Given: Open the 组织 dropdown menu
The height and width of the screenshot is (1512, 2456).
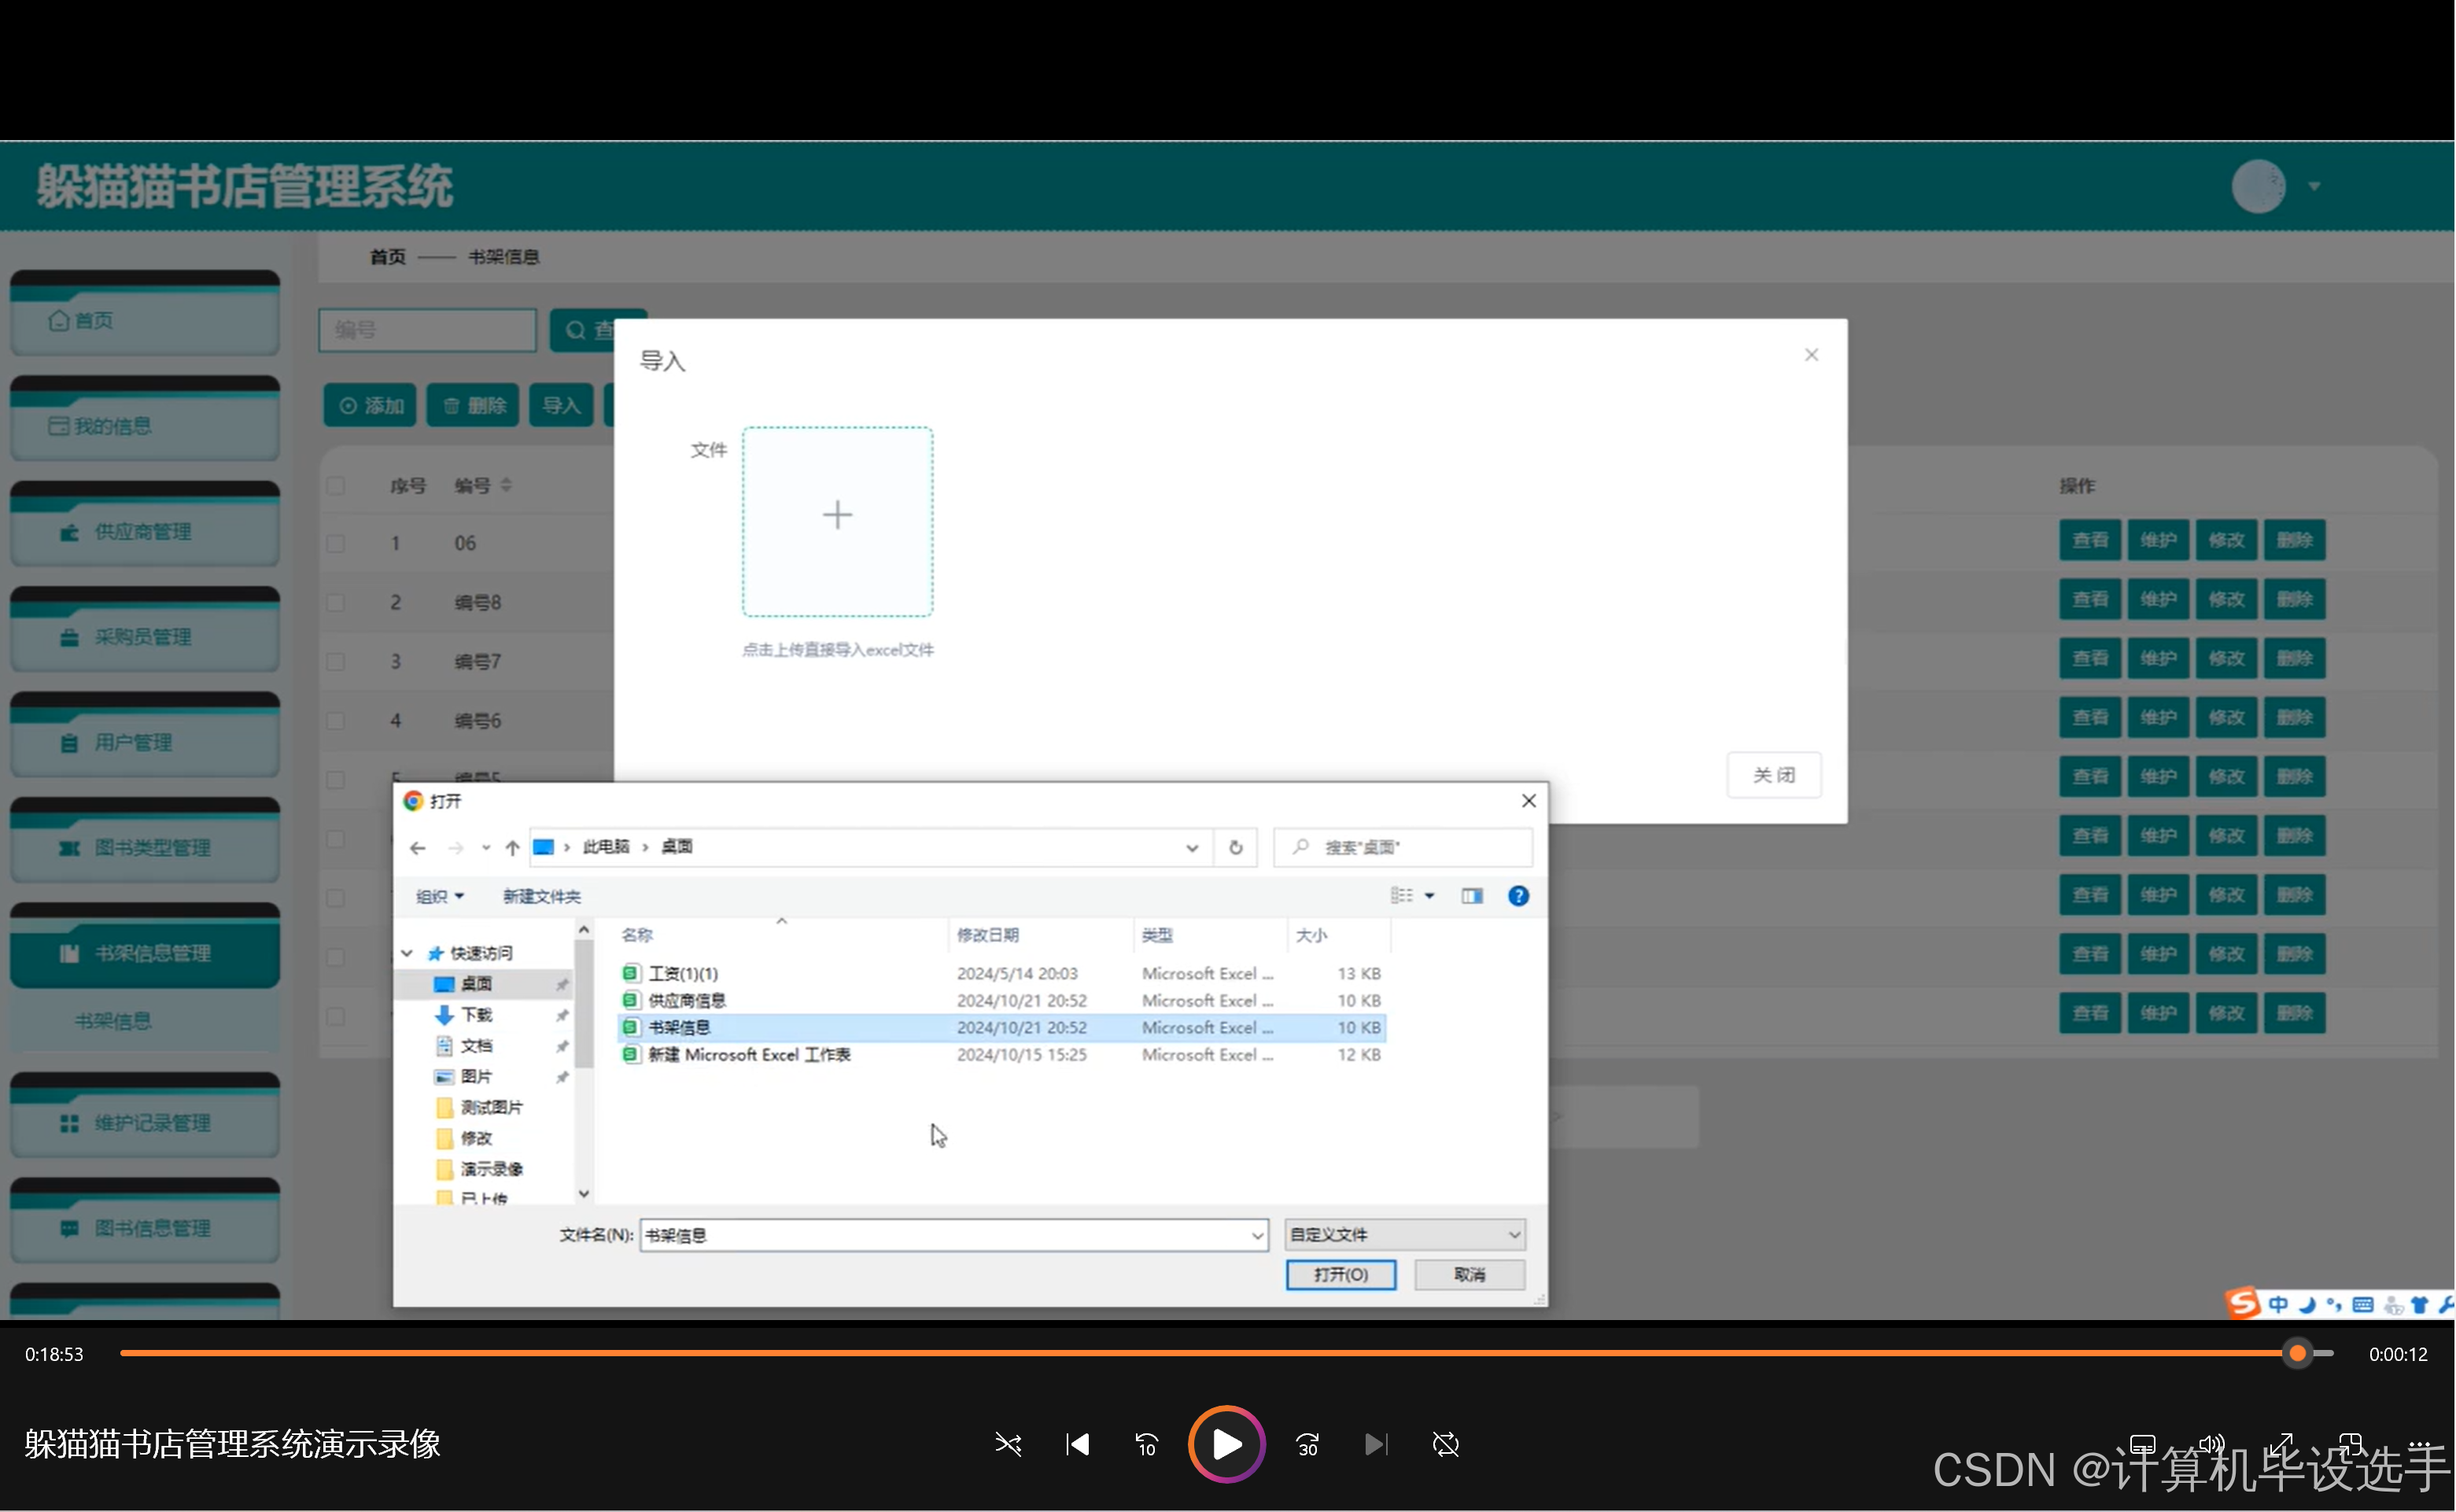Looking at the screenshot, I should pyautogui.click(x=439, y=896).
